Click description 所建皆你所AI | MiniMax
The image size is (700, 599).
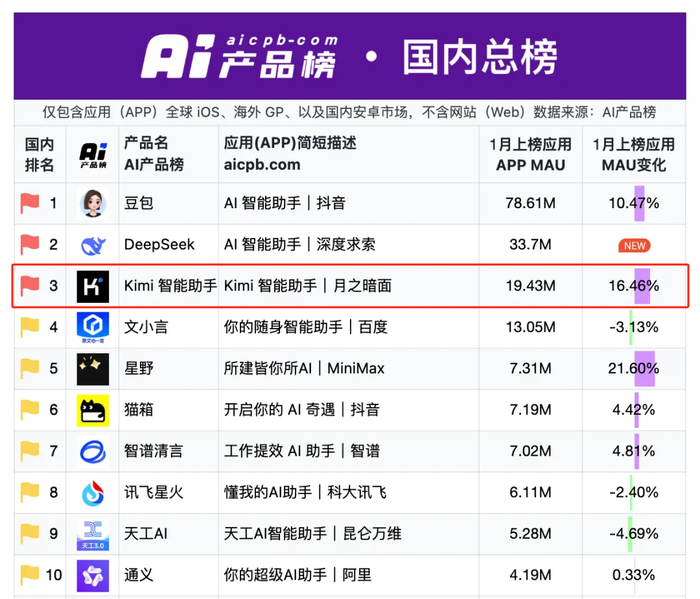pos(304,368)
